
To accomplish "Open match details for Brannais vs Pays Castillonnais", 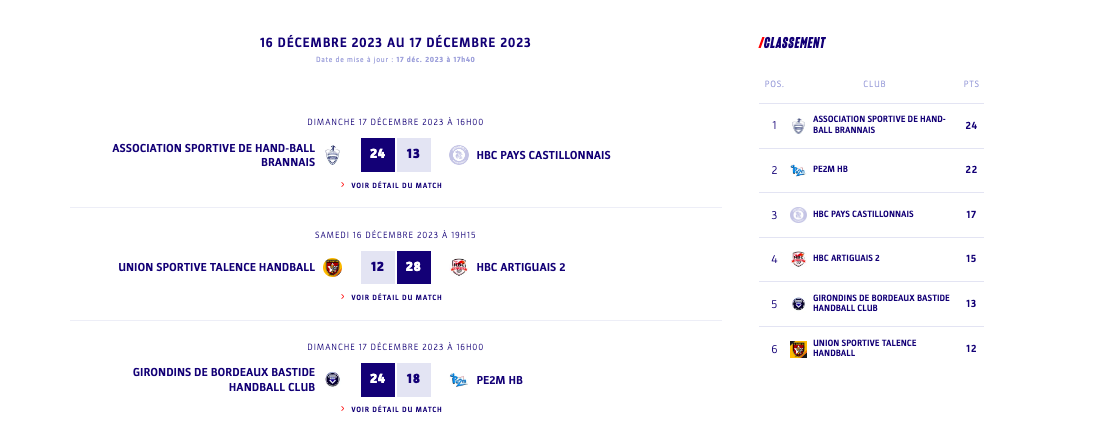I will 392,185.
